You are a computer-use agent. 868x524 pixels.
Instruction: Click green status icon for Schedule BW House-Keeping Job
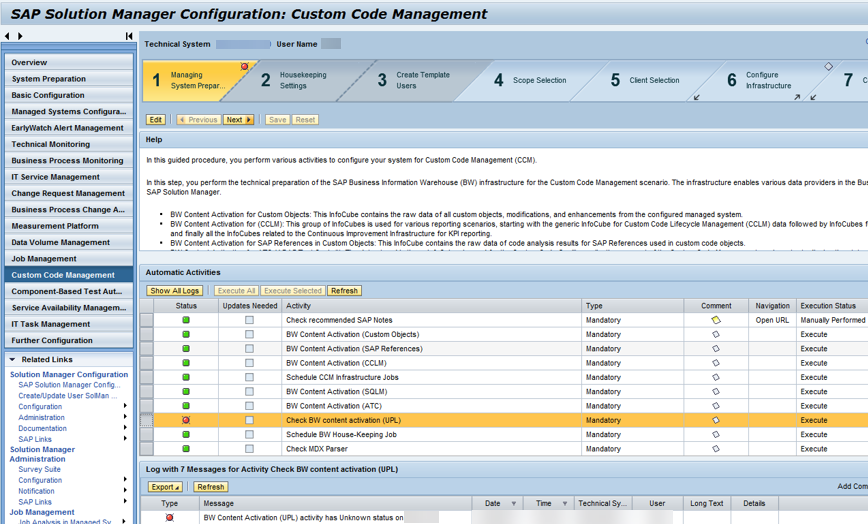coord(186,434)
